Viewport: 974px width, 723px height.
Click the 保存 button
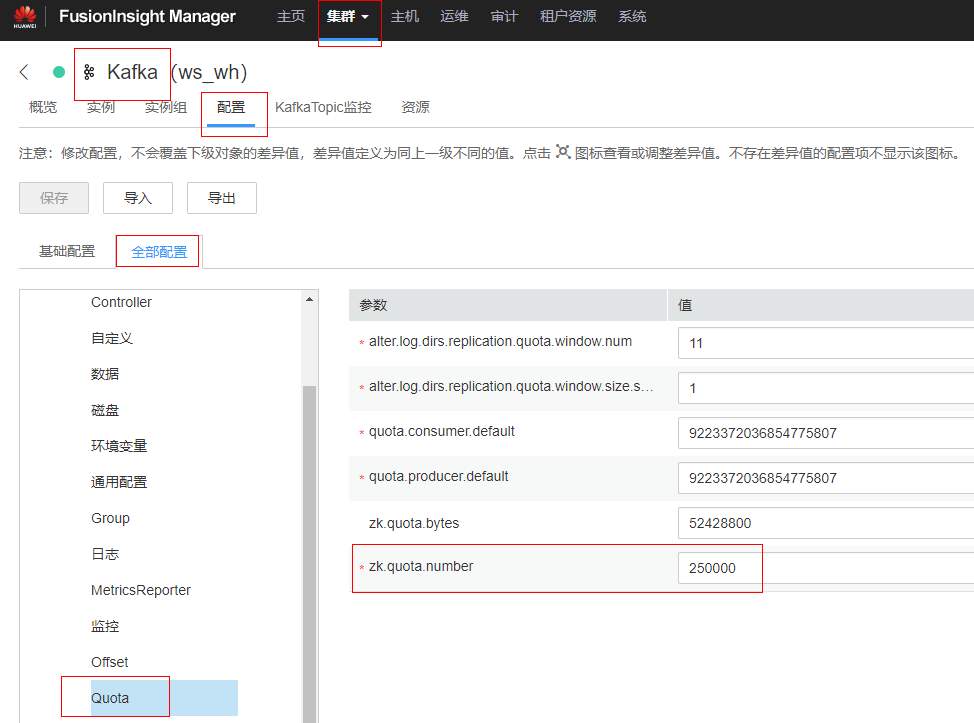coord(54,198)
